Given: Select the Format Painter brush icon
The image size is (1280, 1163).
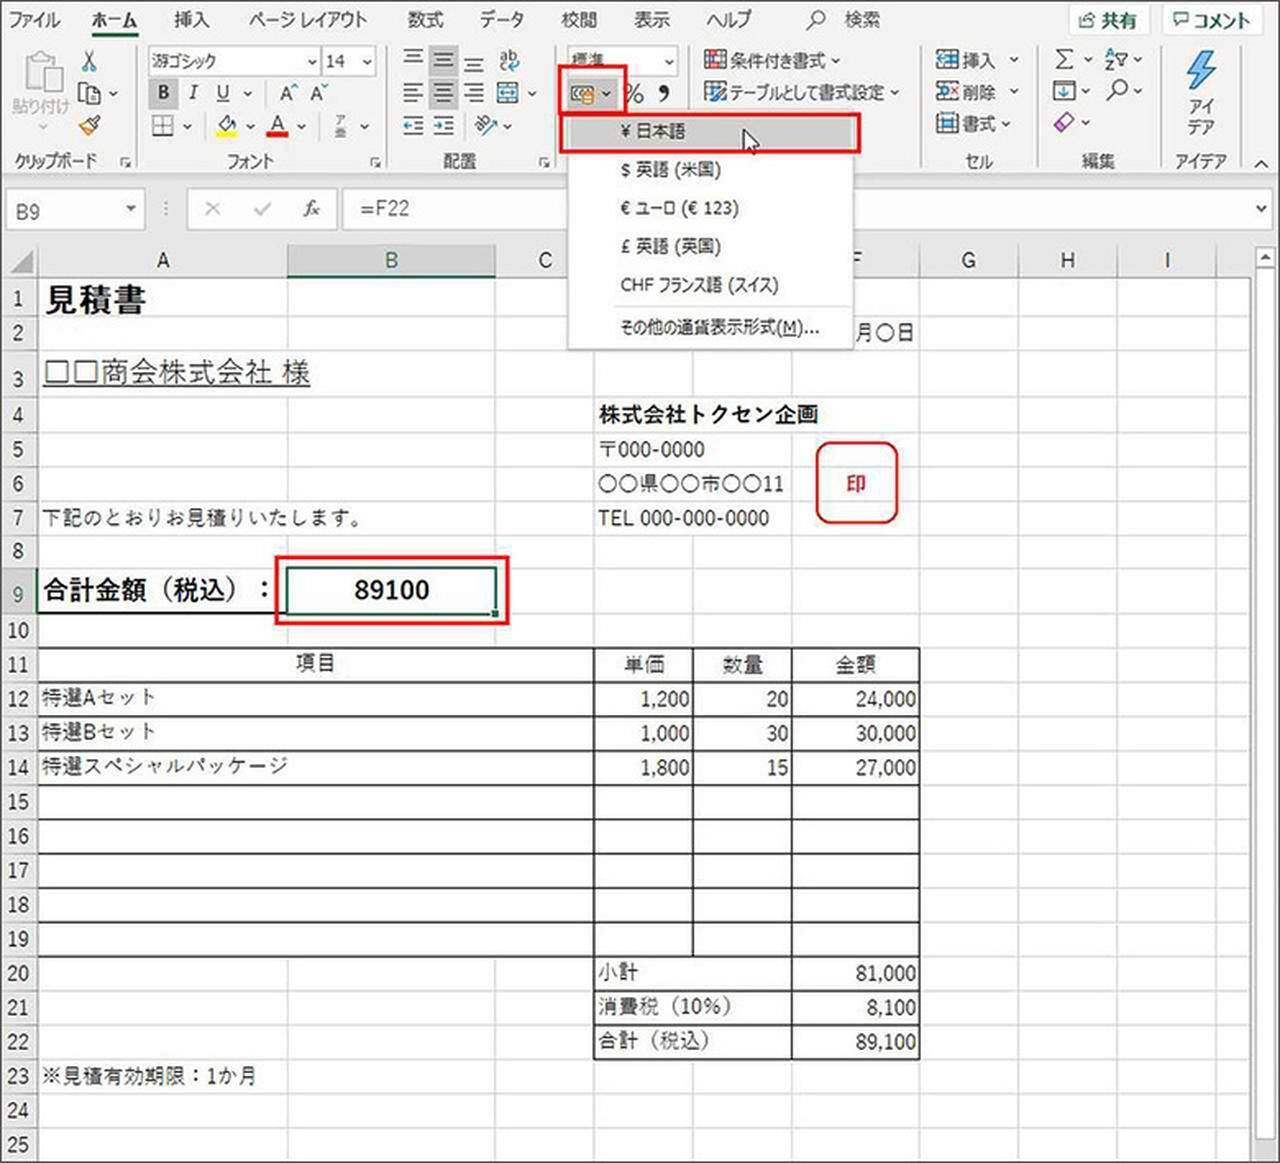Looking at the screenshot, I should 89,125.
